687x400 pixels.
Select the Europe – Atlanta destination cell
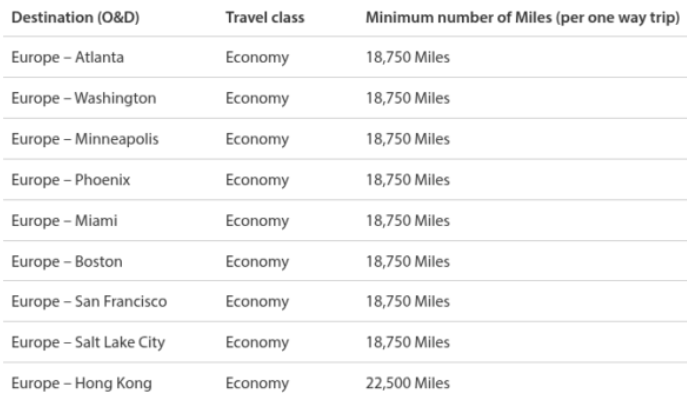point(67,57)
